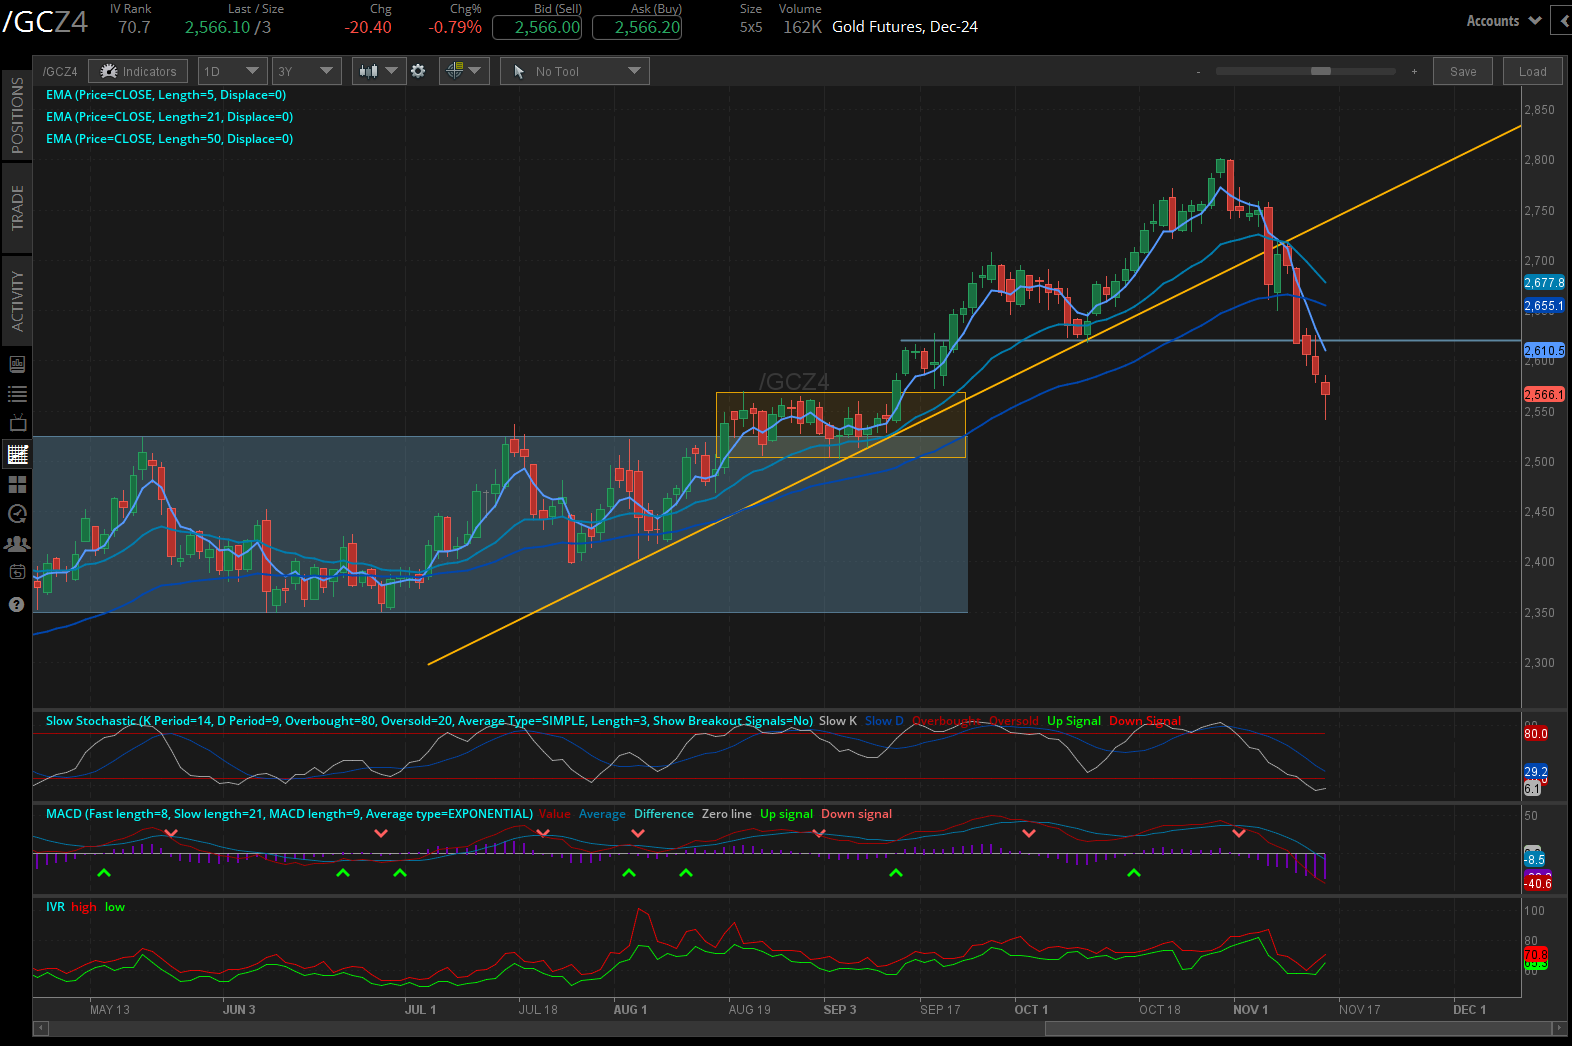Click the Up Signal legend in stochastic panel

tap(1074, 721)
